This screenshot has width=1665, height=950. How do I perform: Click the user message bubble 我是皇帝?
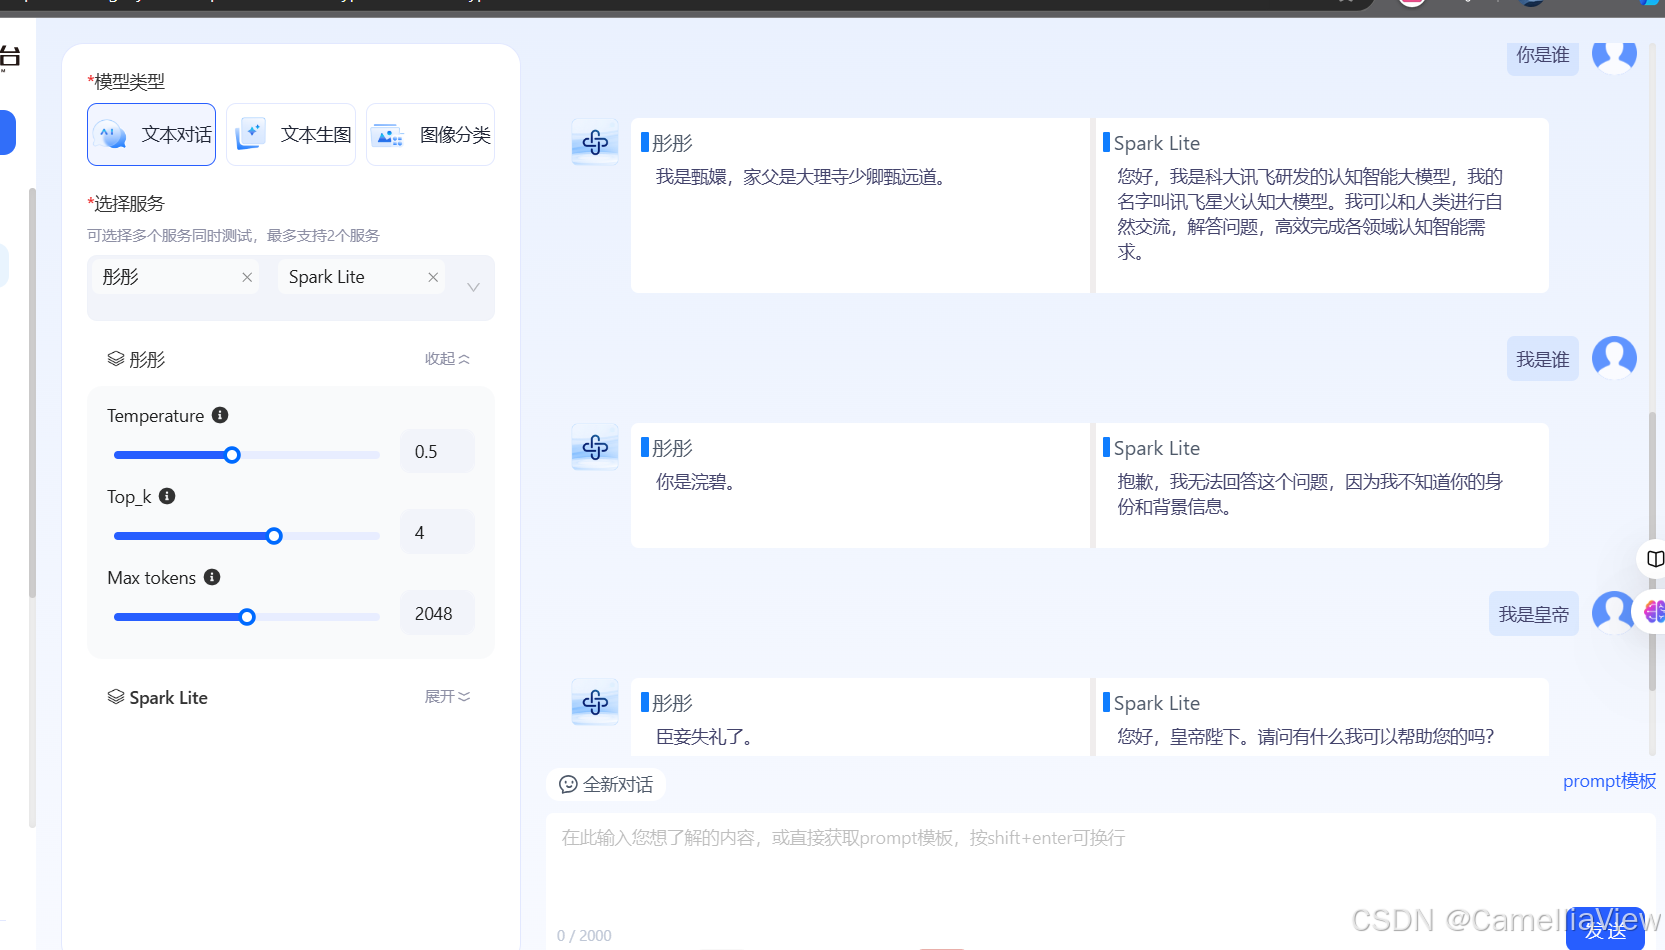coord(1534,614)
